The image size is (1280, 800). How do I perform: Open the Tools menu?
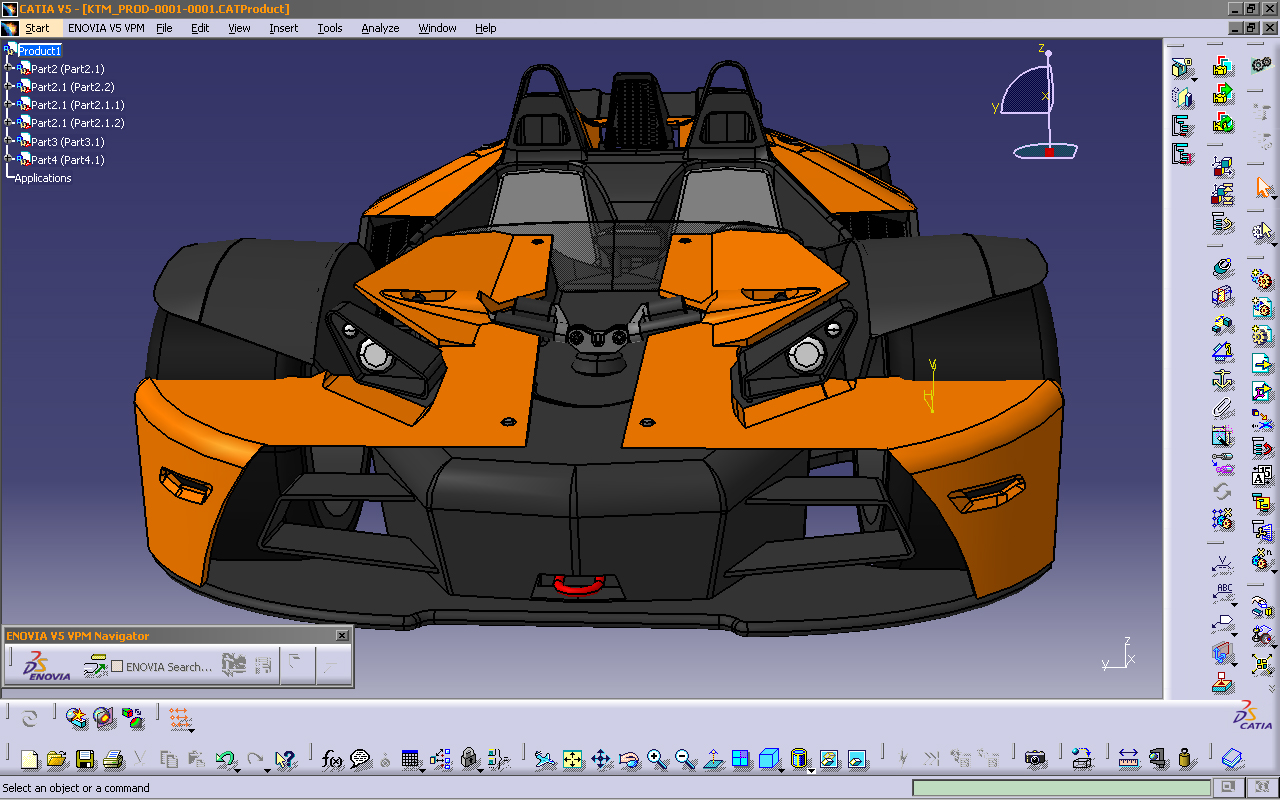coord(330,28)
